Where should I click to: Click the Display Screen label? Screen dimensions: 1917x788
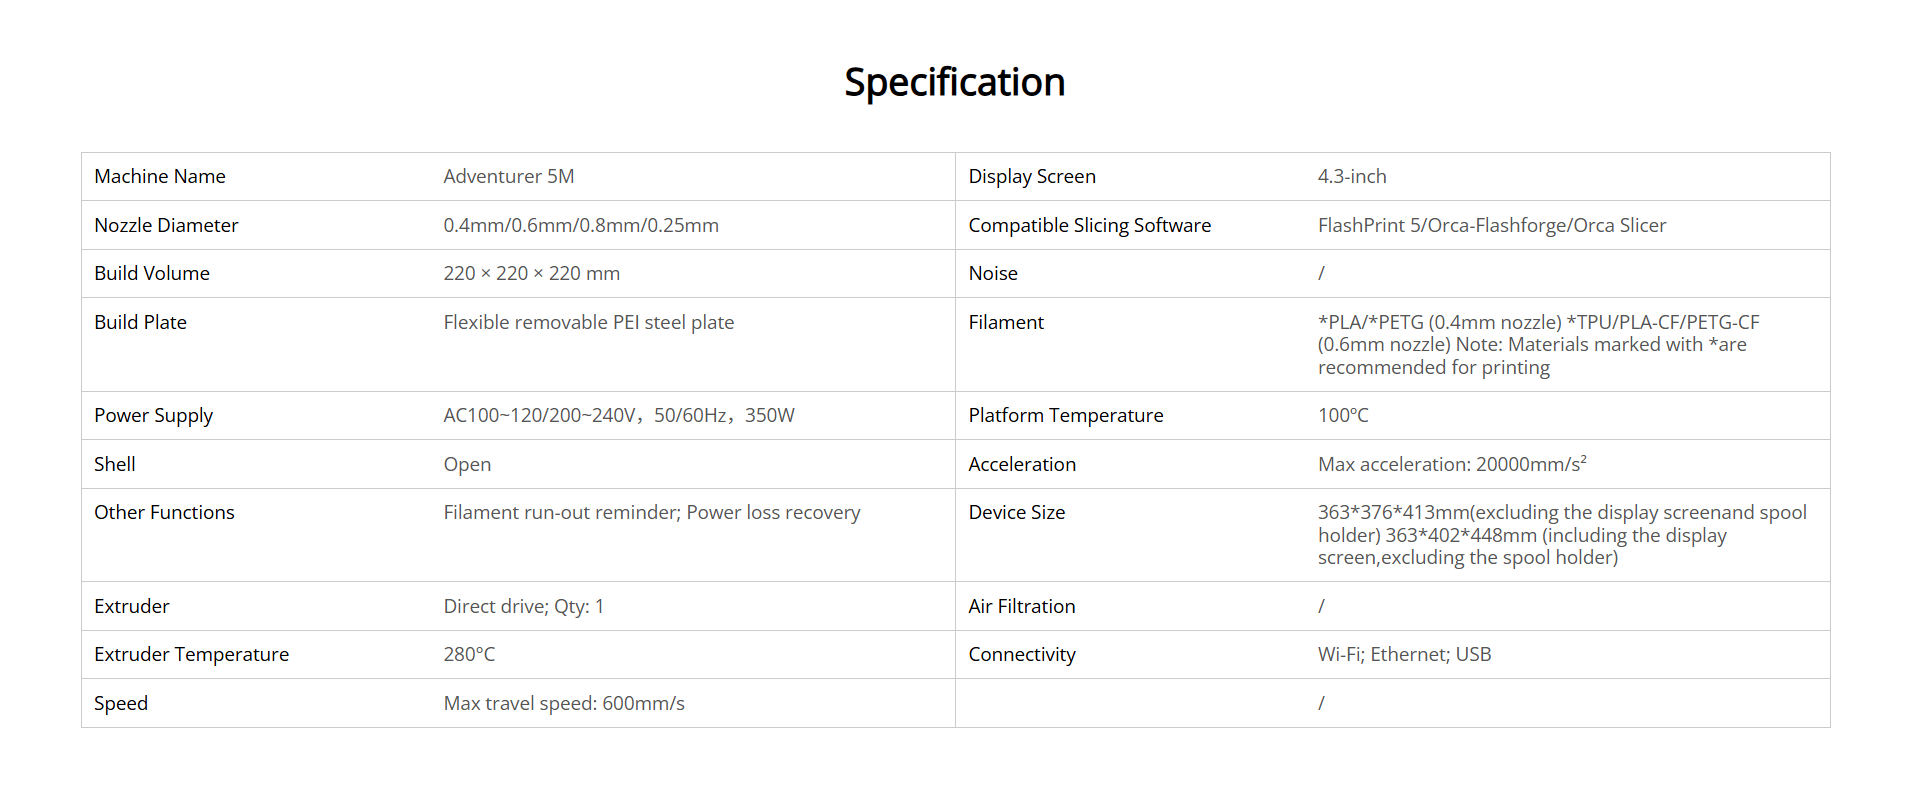[1031, 177]
